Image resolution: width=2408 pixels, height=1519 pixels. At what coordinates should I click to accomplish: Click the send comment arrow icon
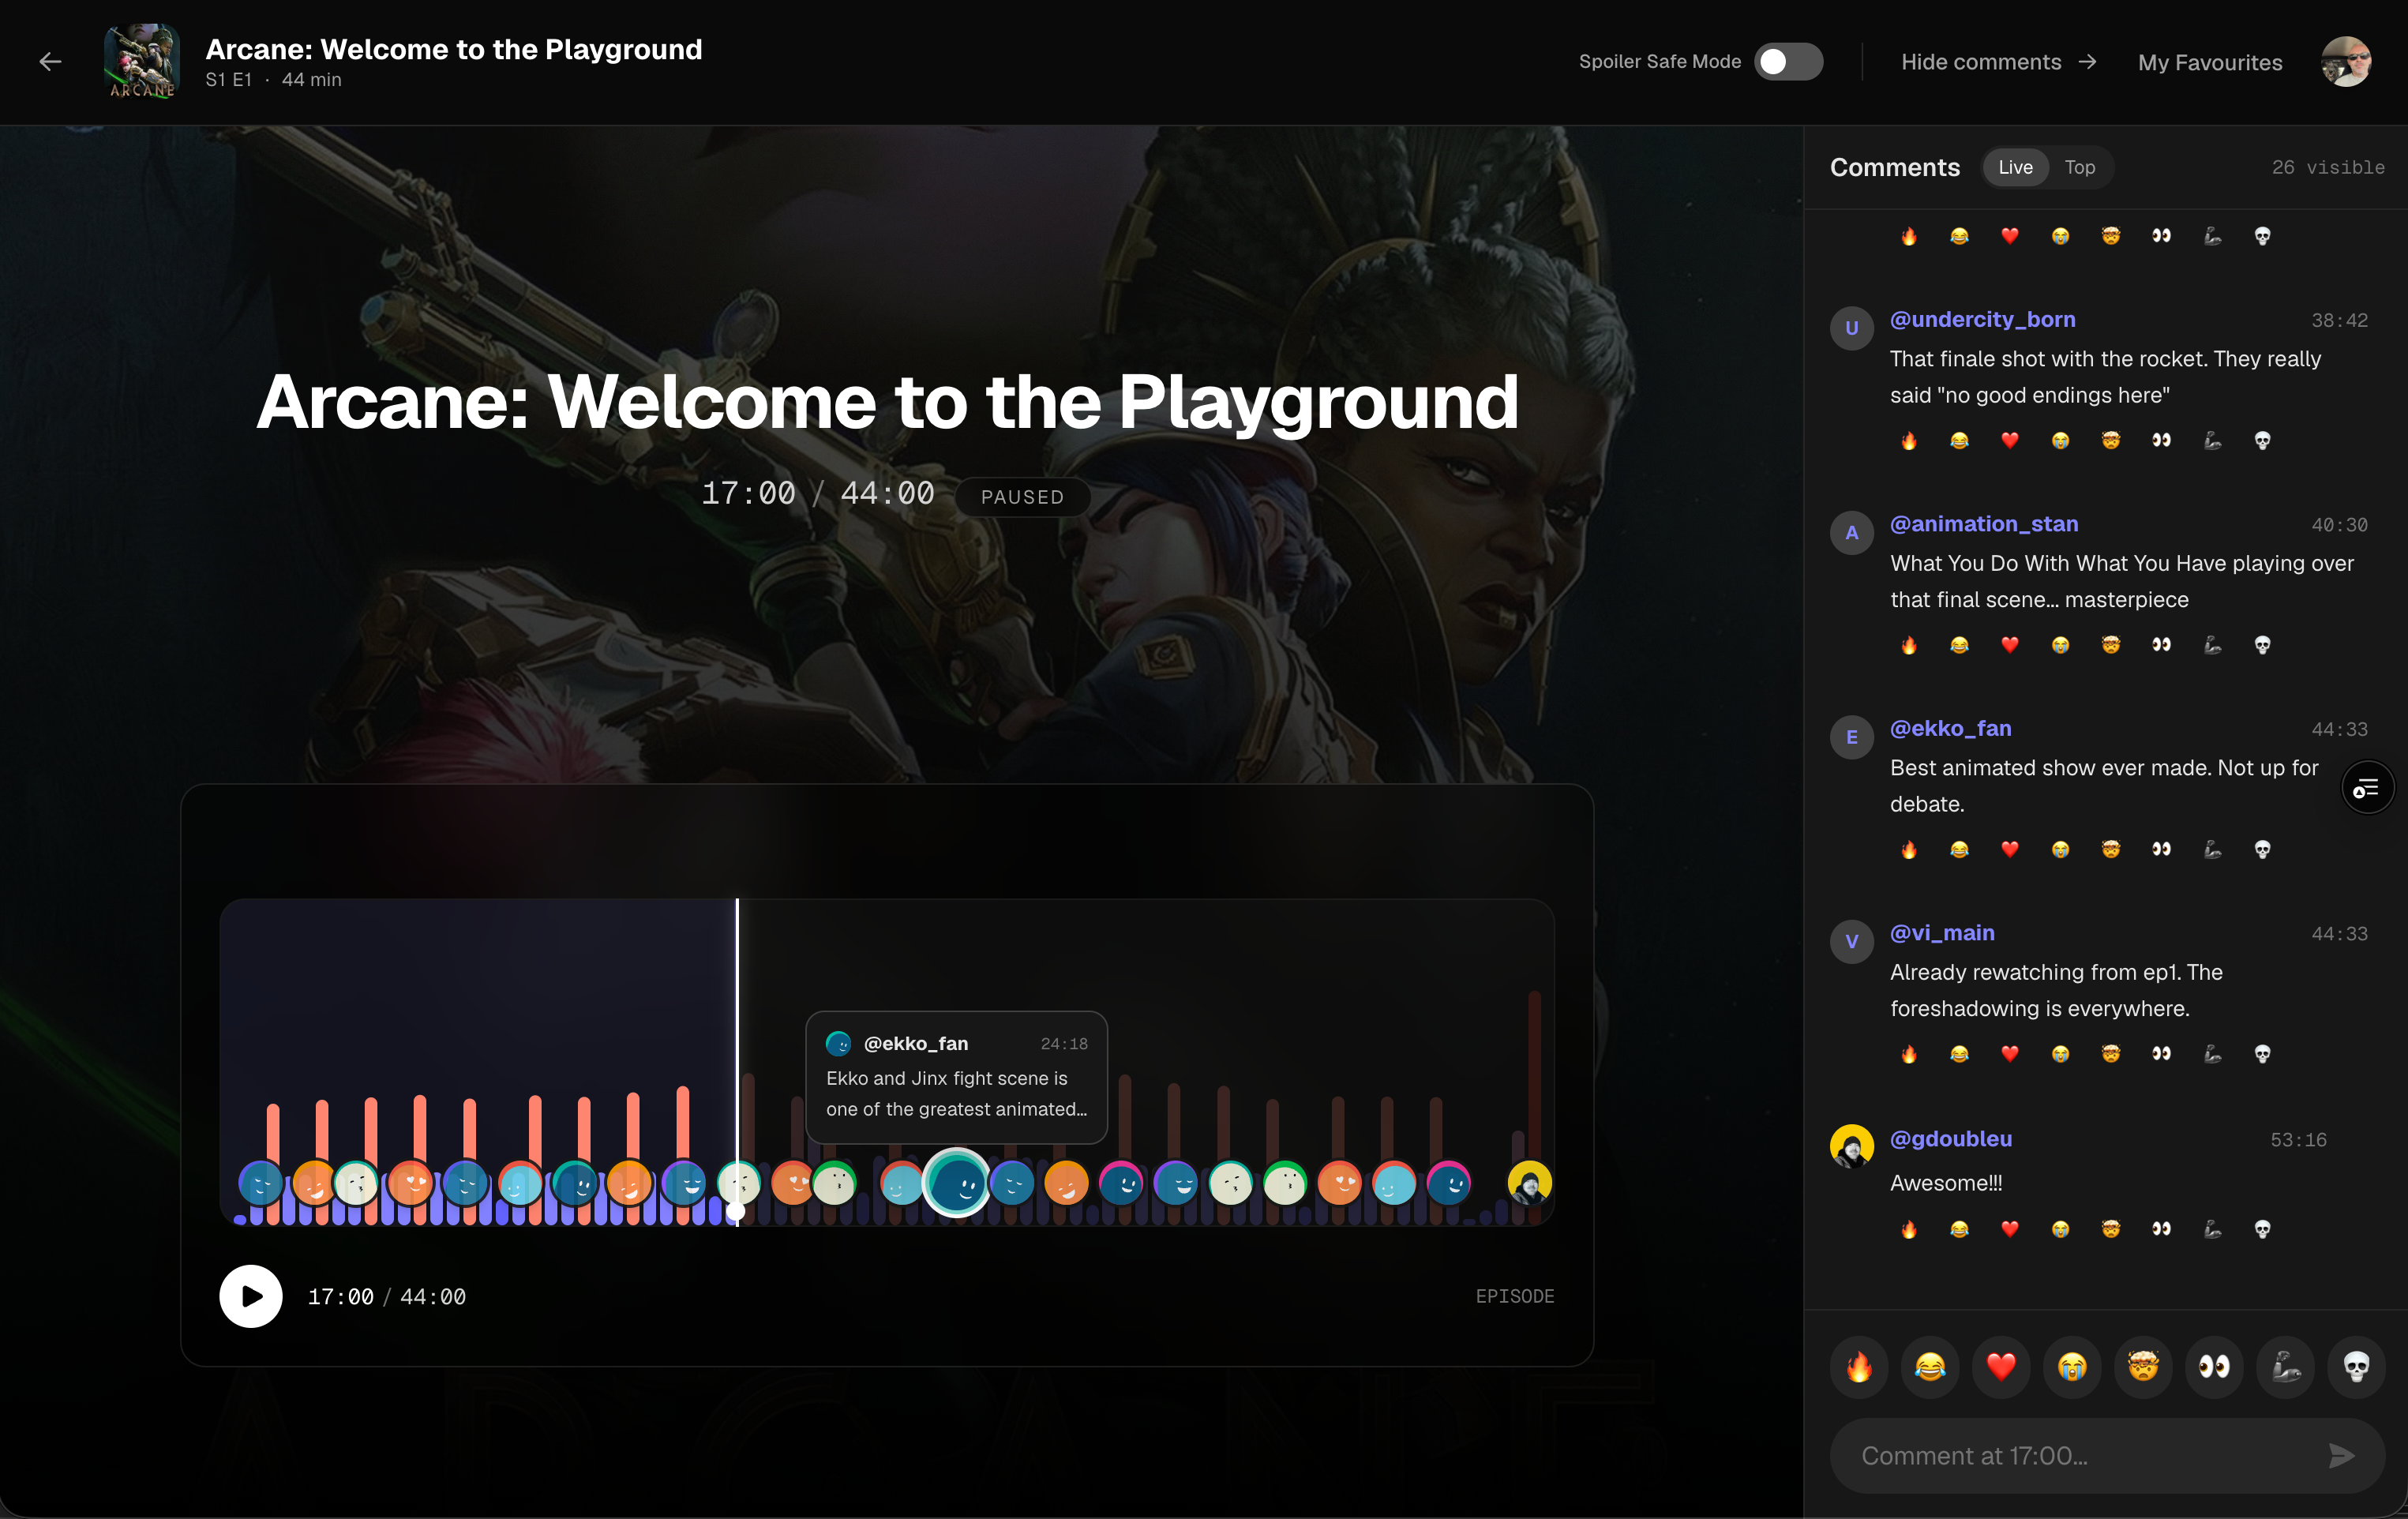pyautogui.click(x=2340, y=1456)
